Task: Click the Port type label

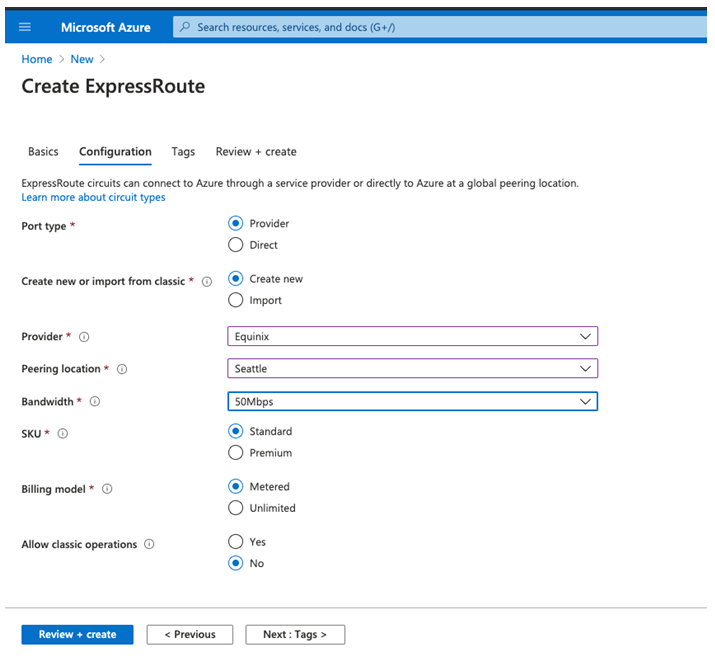Action: pos(44,226)
